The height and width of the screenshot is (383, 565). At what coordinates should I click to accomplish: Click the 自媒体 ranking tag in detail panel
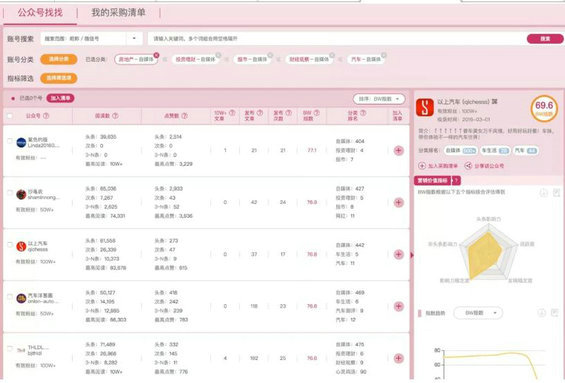pos(461,151)
